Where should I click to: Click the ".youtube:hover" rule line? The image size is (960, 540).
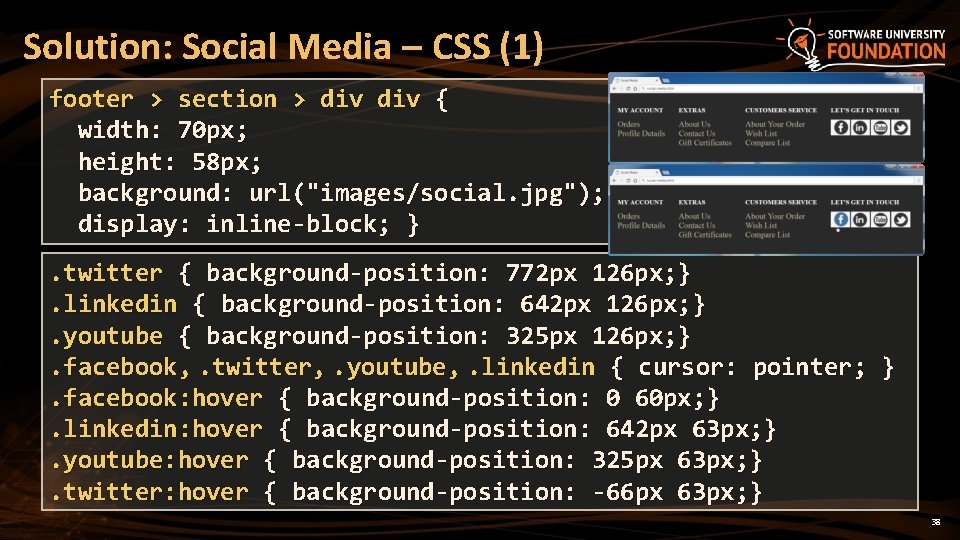(x=406, y=460)
